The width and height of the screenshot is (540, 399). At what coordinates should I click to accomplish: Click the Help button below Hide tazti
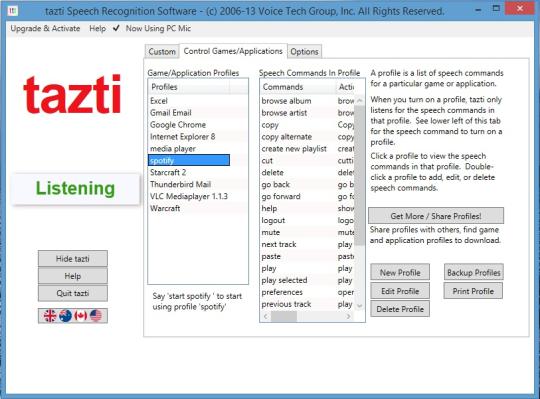(73, 276)
